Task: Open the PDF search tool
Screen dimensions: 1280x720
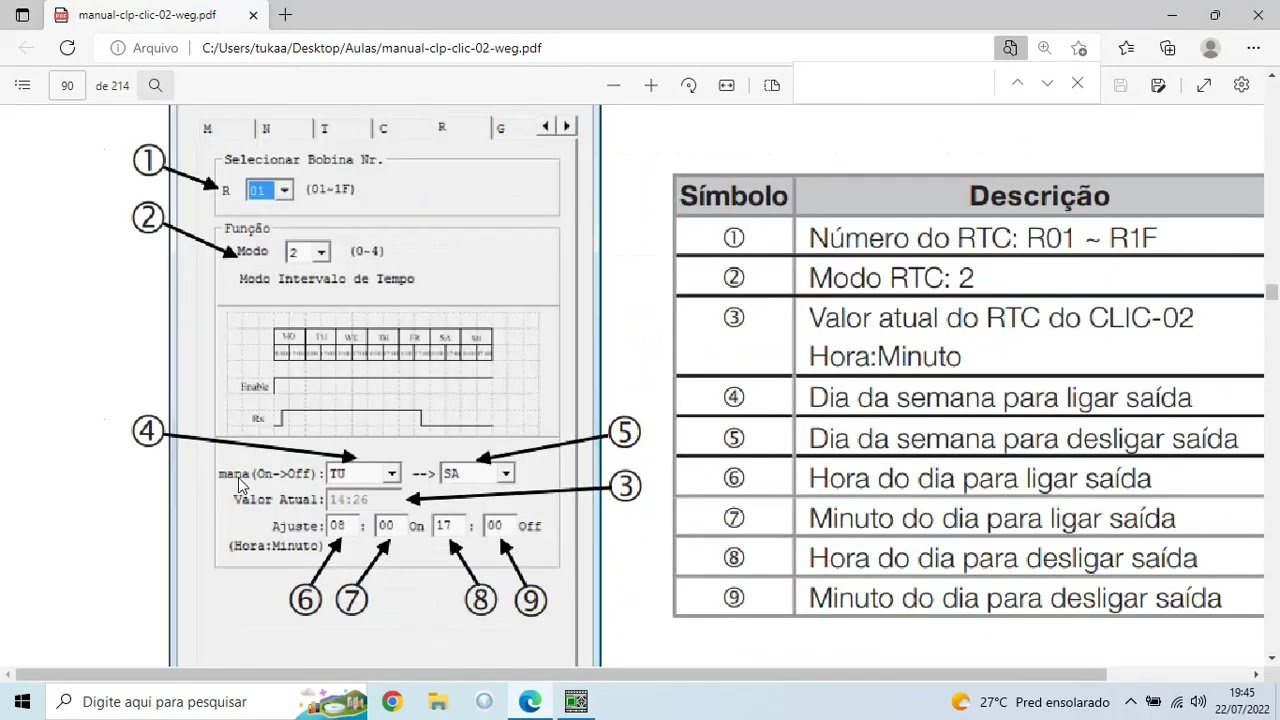Action: (x=155, y=86)
